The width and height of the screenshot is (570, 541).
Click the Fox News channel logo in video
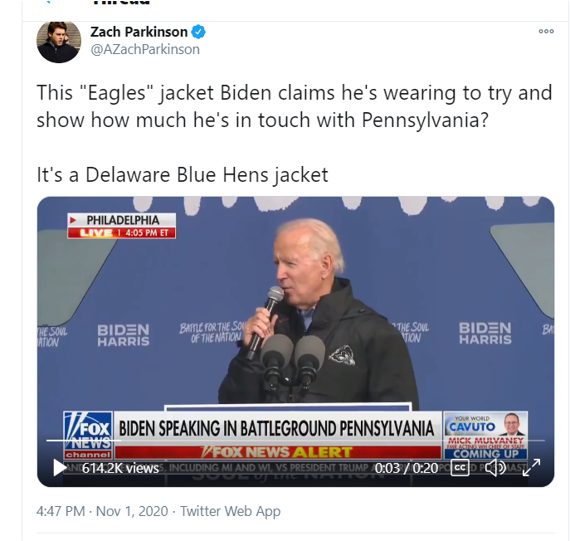click(88, 435)
